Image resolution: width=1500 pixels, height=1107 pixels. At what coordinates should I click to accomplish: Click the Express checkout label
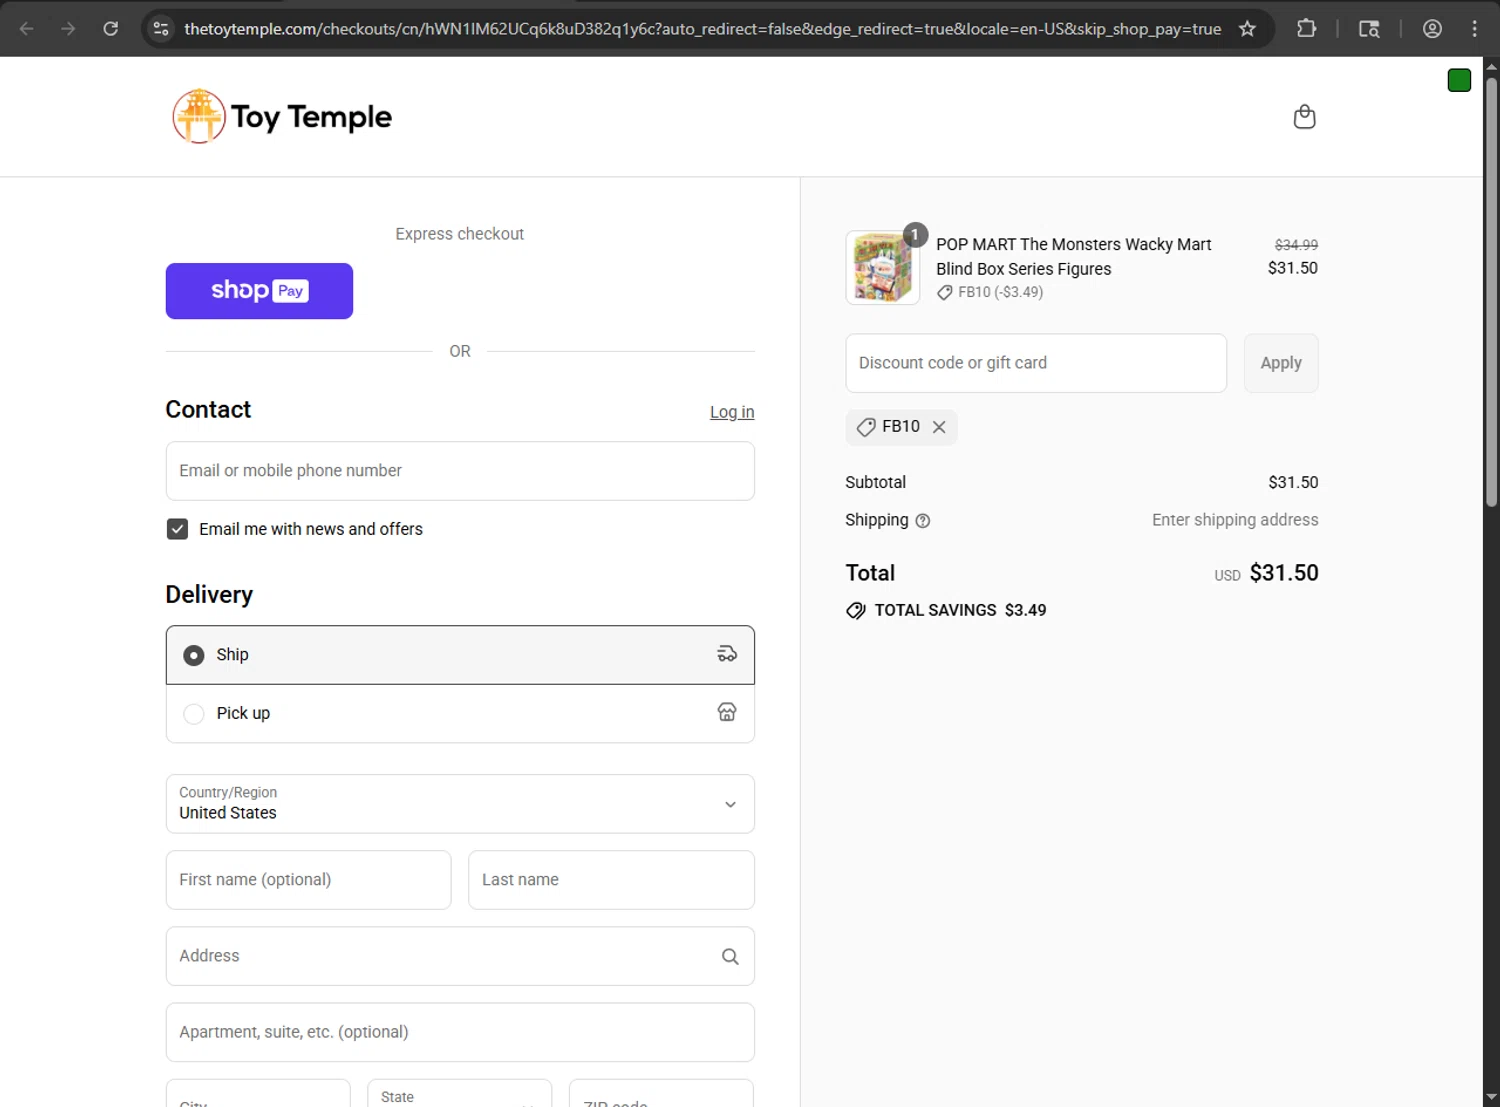pos(460,234)
